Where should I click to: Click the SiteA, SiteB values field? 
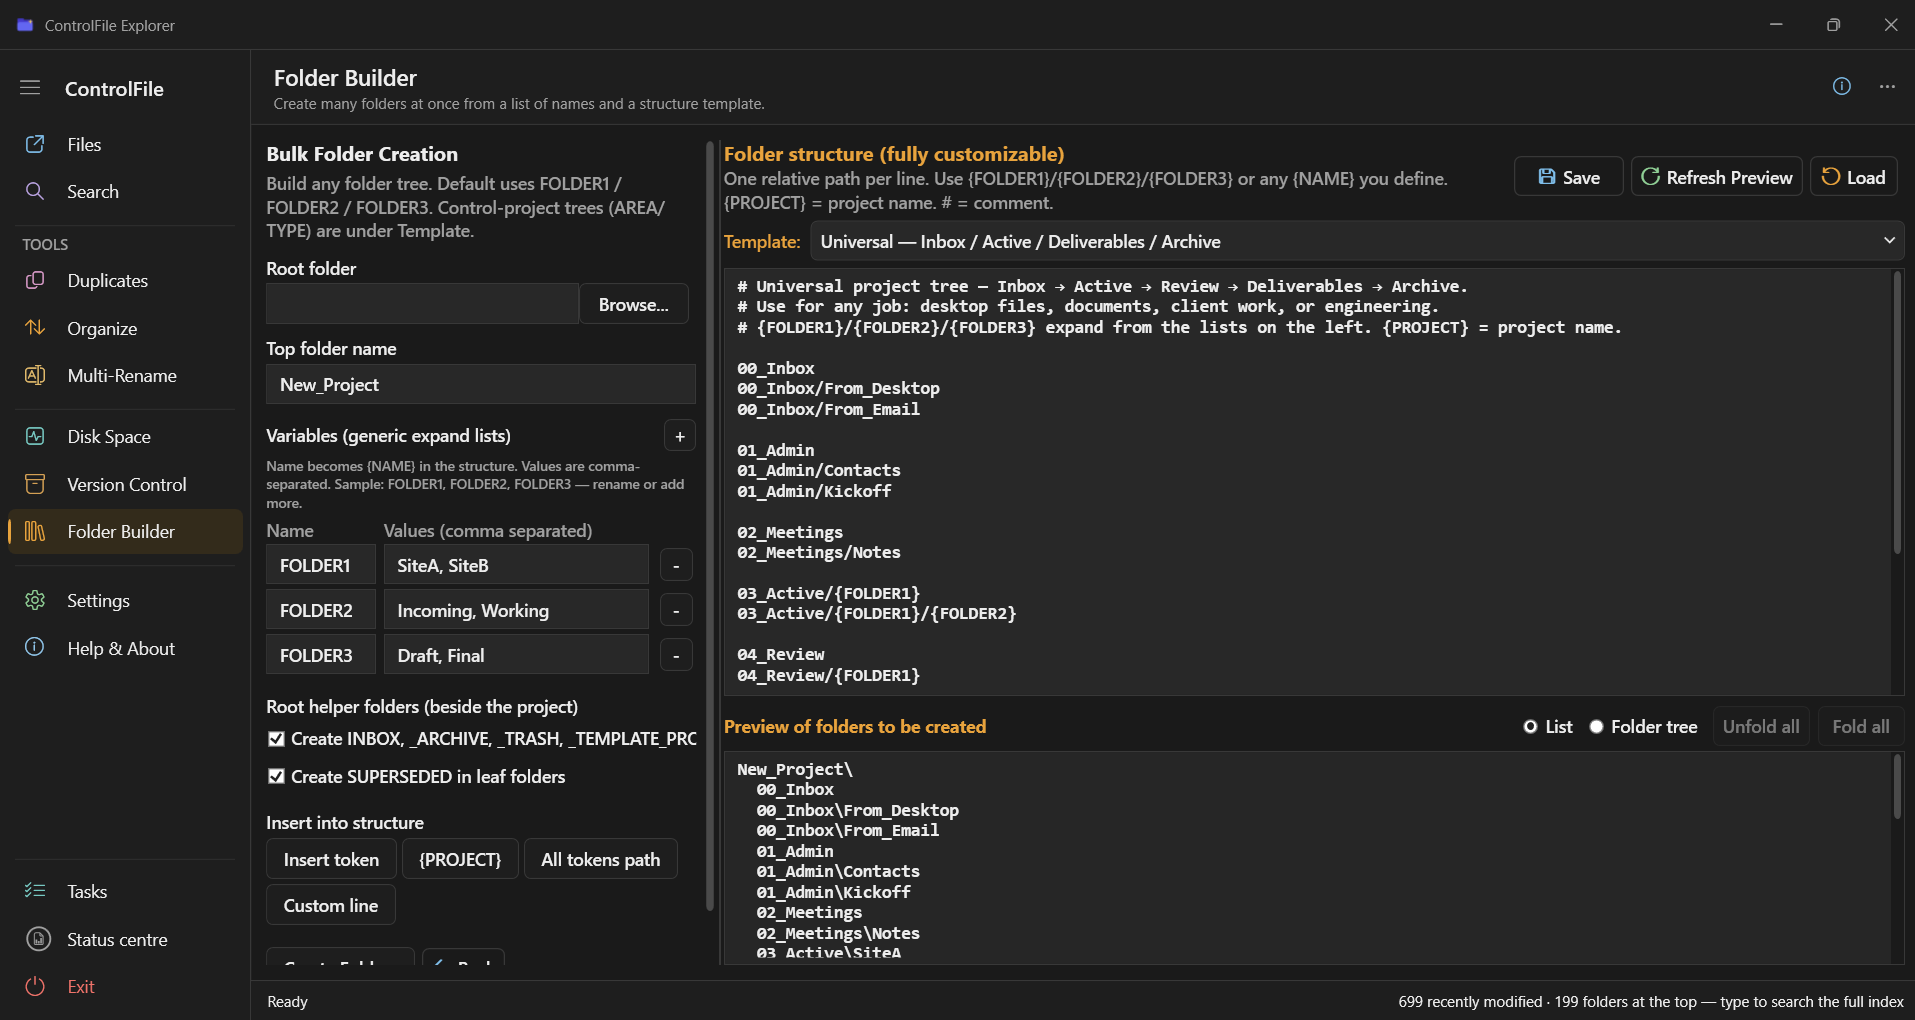click(x=516, y=565)
